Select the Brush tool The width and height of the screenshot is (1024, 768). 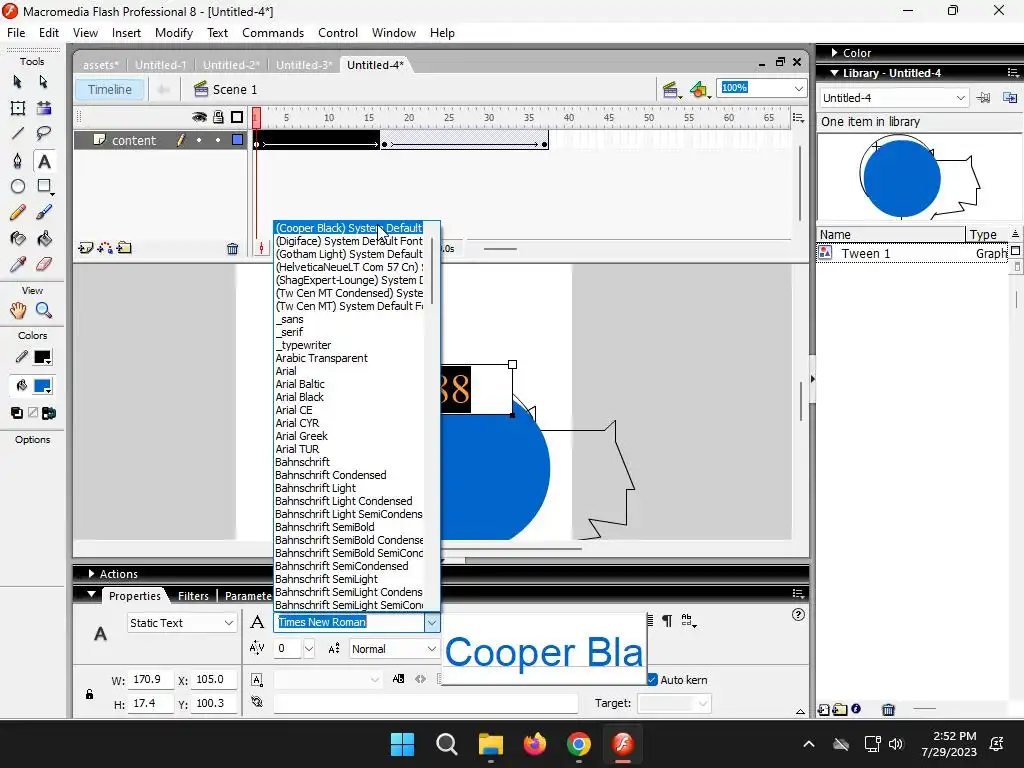pyautogui.click(x=44, y=212)
